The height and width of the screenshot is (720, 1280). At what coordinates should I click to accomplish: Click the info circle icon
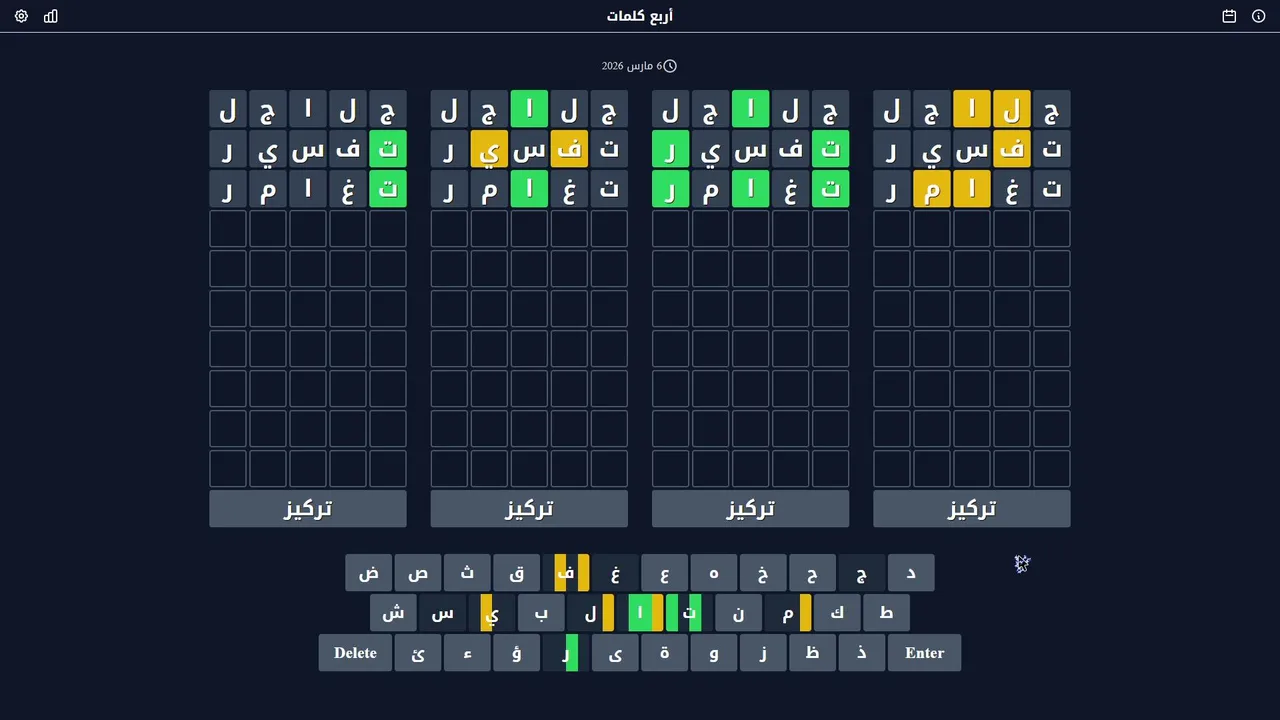1258,16
